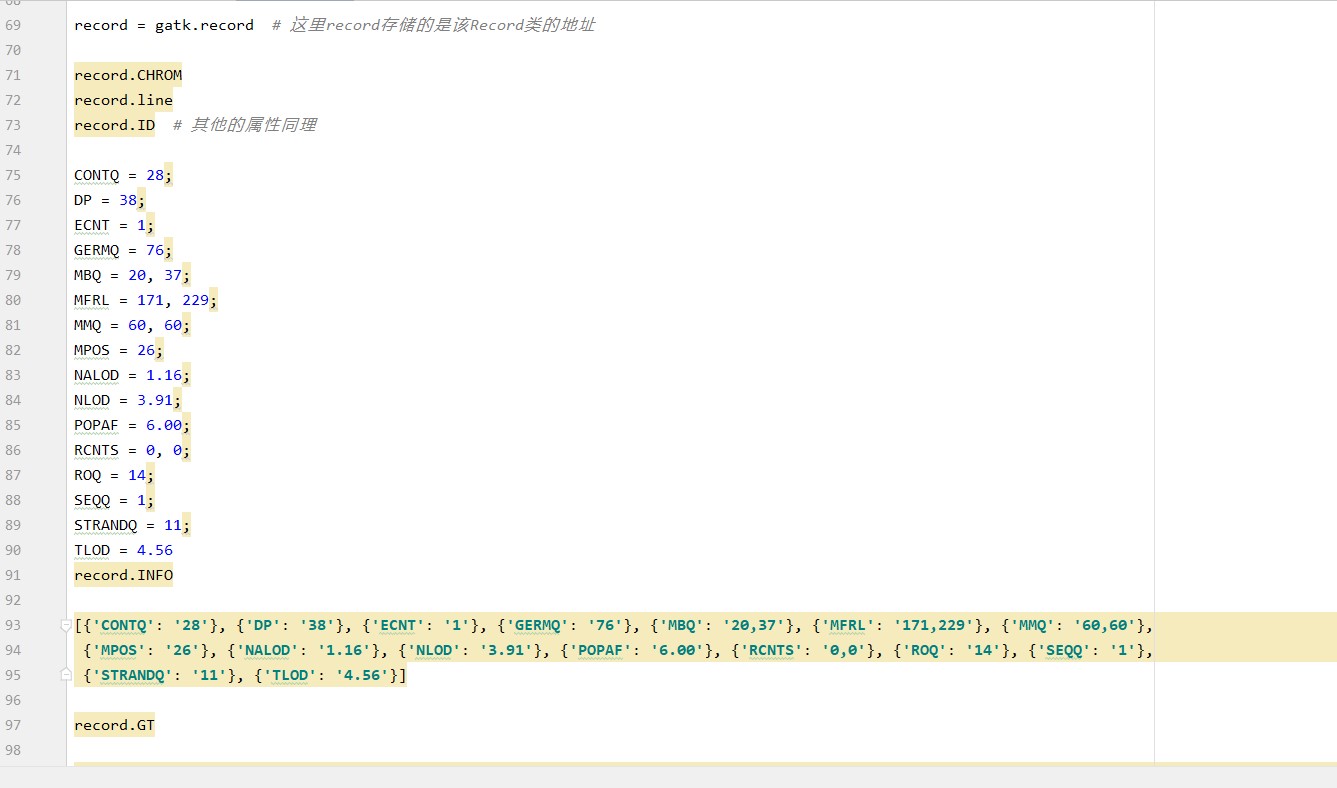Click the {'TLOD': '4.56'} dictionary entry
Viewport: 1337px width, 788px height.
click(x=324, y=675)
